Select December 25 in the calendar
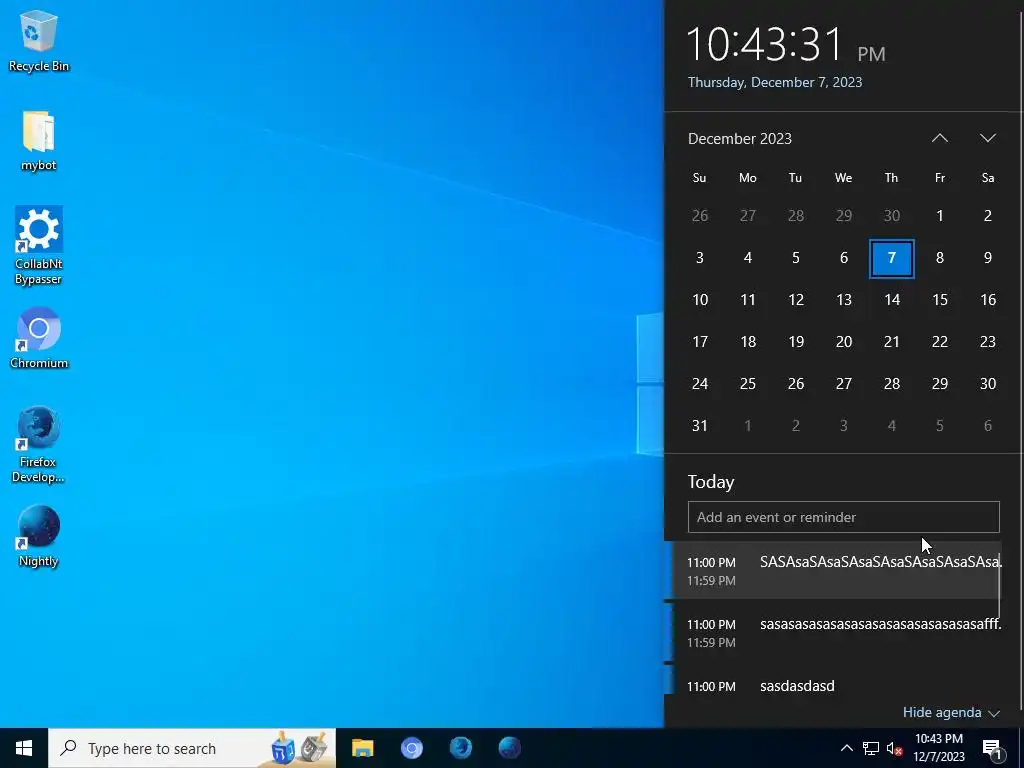This screenshot has height=768, width=1024. [748, 383]
